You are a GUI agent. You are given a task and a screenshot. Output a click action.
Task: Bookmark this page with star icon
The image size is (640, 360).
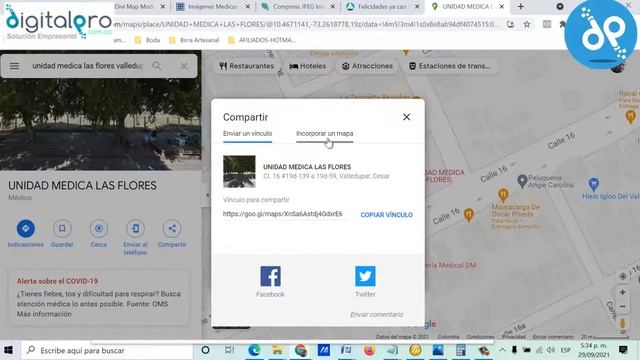click(527, 24)
